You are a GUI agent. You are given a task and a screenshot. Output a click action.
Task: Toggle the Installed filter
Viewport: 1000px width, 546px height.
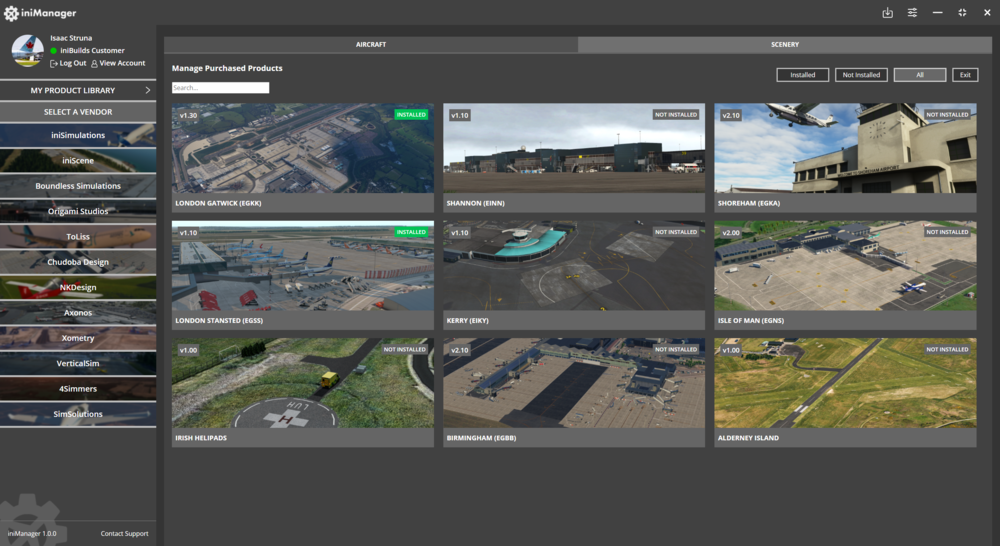pos(802,75)
